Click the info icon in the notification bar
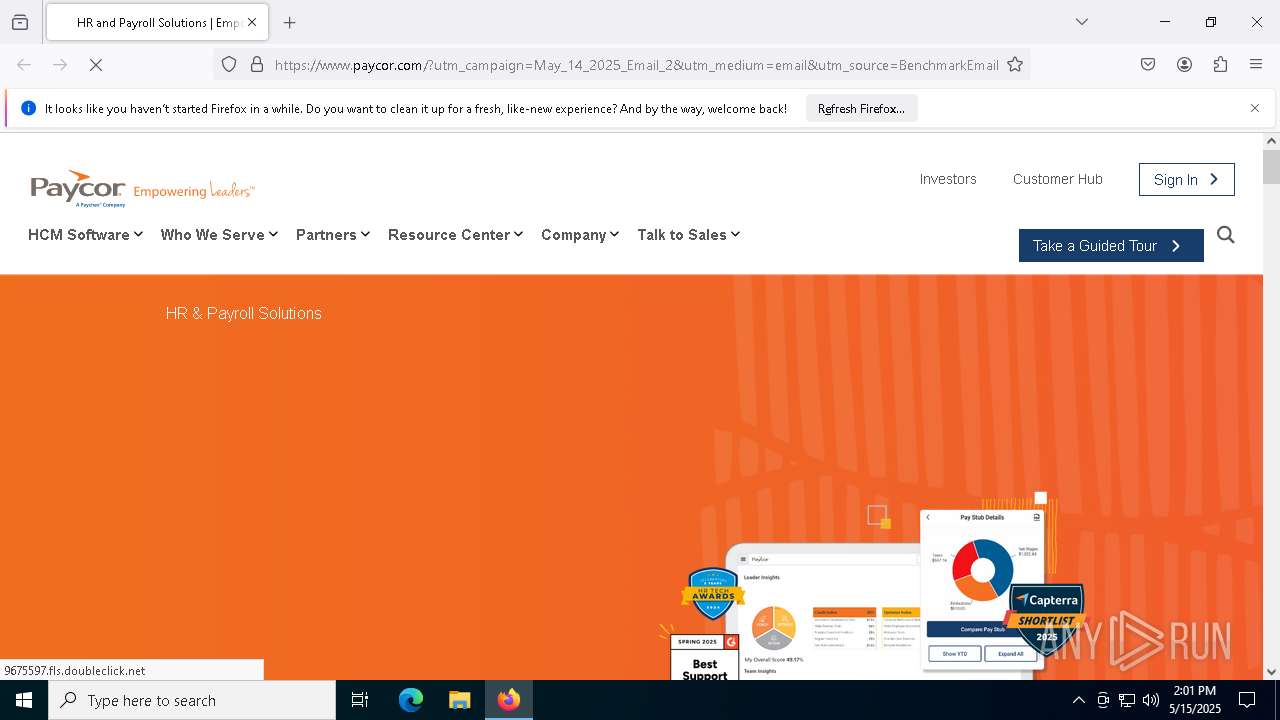This screenshot has width=1280, height=720. tap(28, 108)
